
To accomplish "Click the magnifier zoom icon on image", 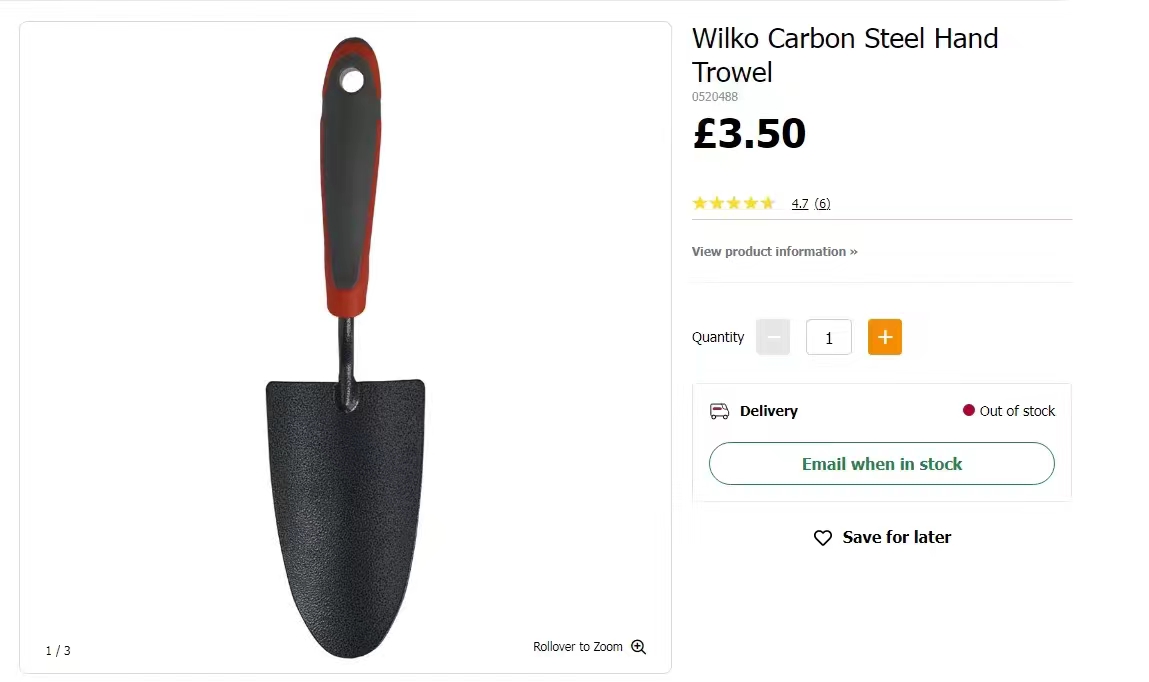I will pyautogui.click(x=639, y=647).
